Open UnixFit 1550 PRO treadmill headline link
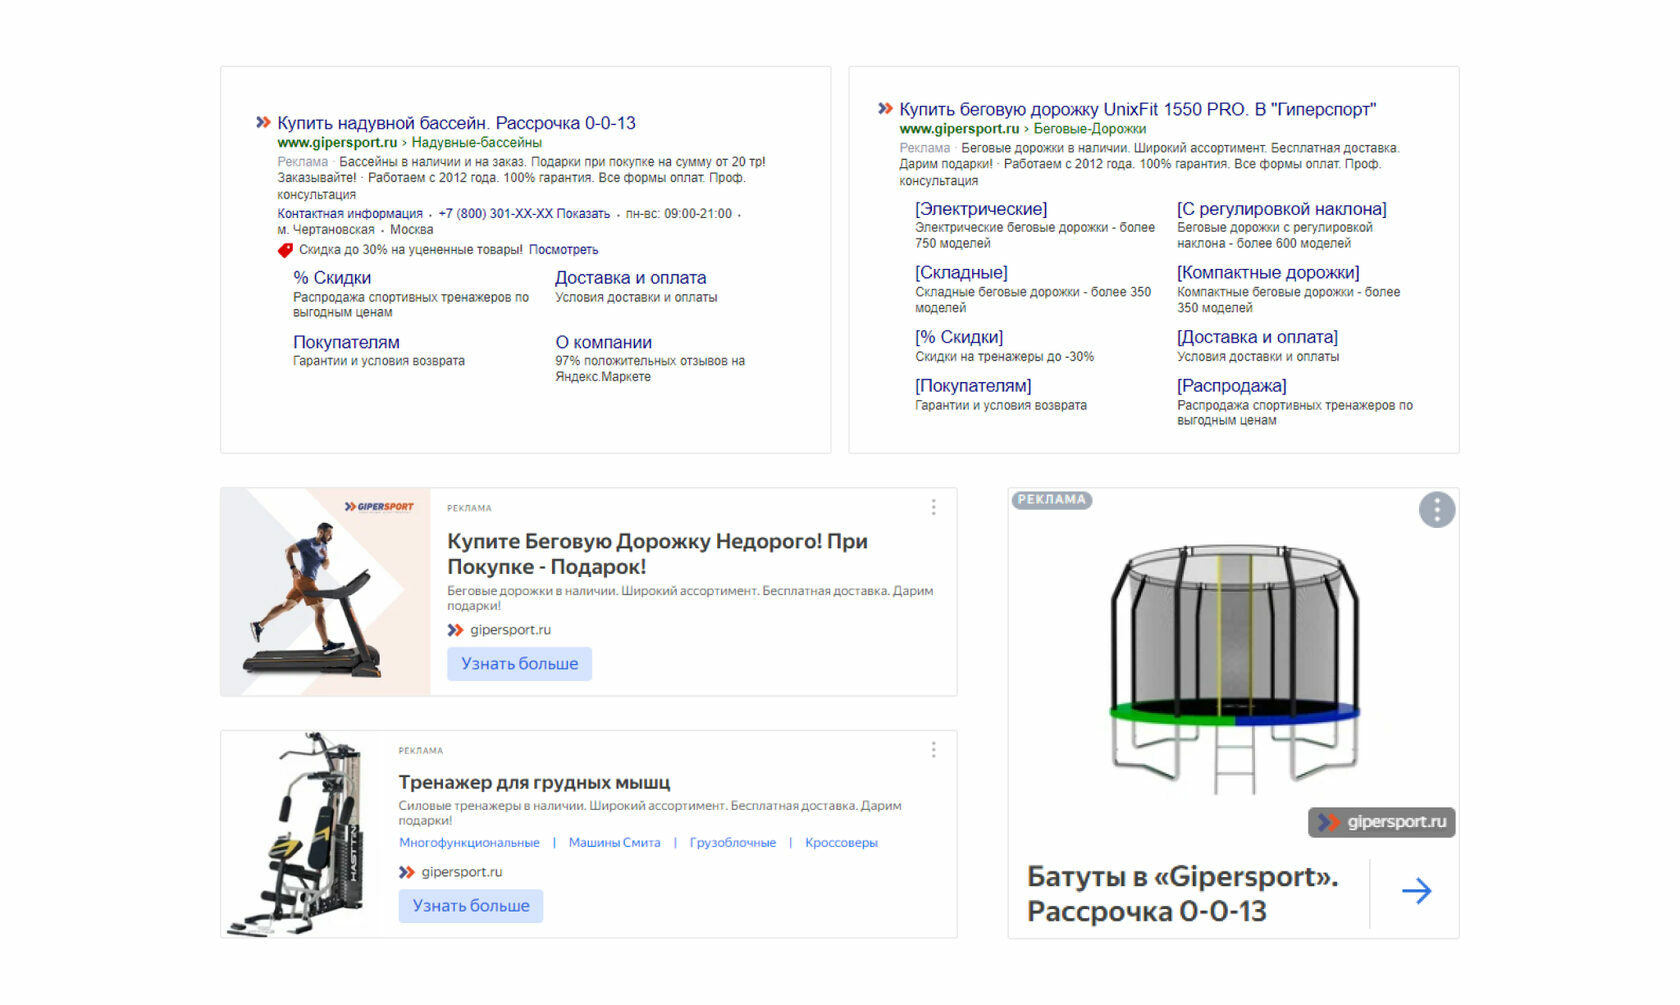This screenshot has width=1680, height=1005. tap(1137, 109)
